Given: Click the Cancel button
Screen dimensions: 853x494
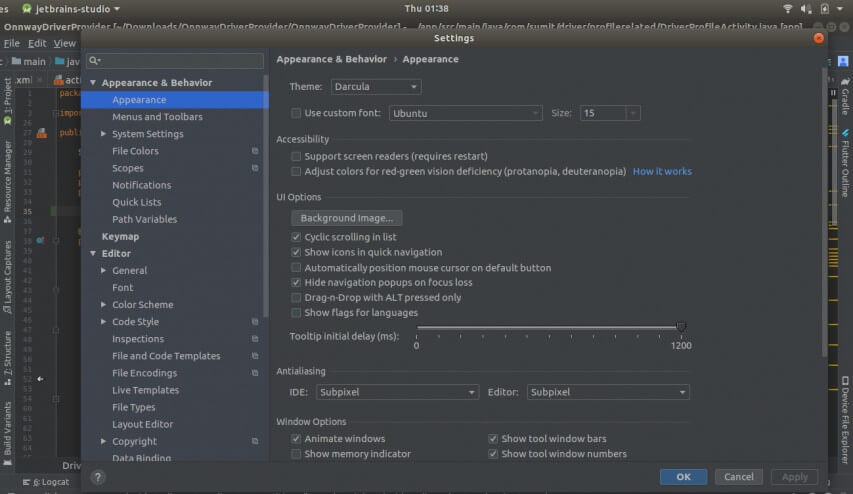Looking at the screenshot, I should pyautogui.click(x=739, y=477).
